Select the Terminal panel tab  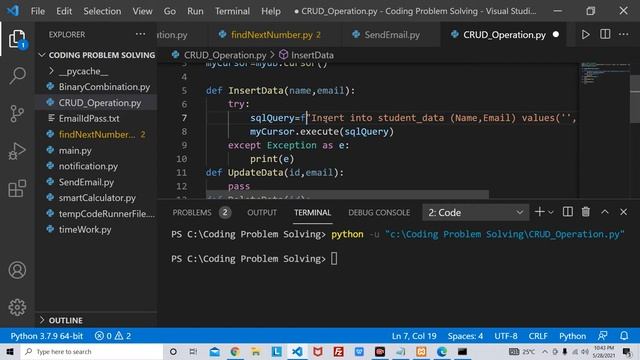click(x=312, y=213)
